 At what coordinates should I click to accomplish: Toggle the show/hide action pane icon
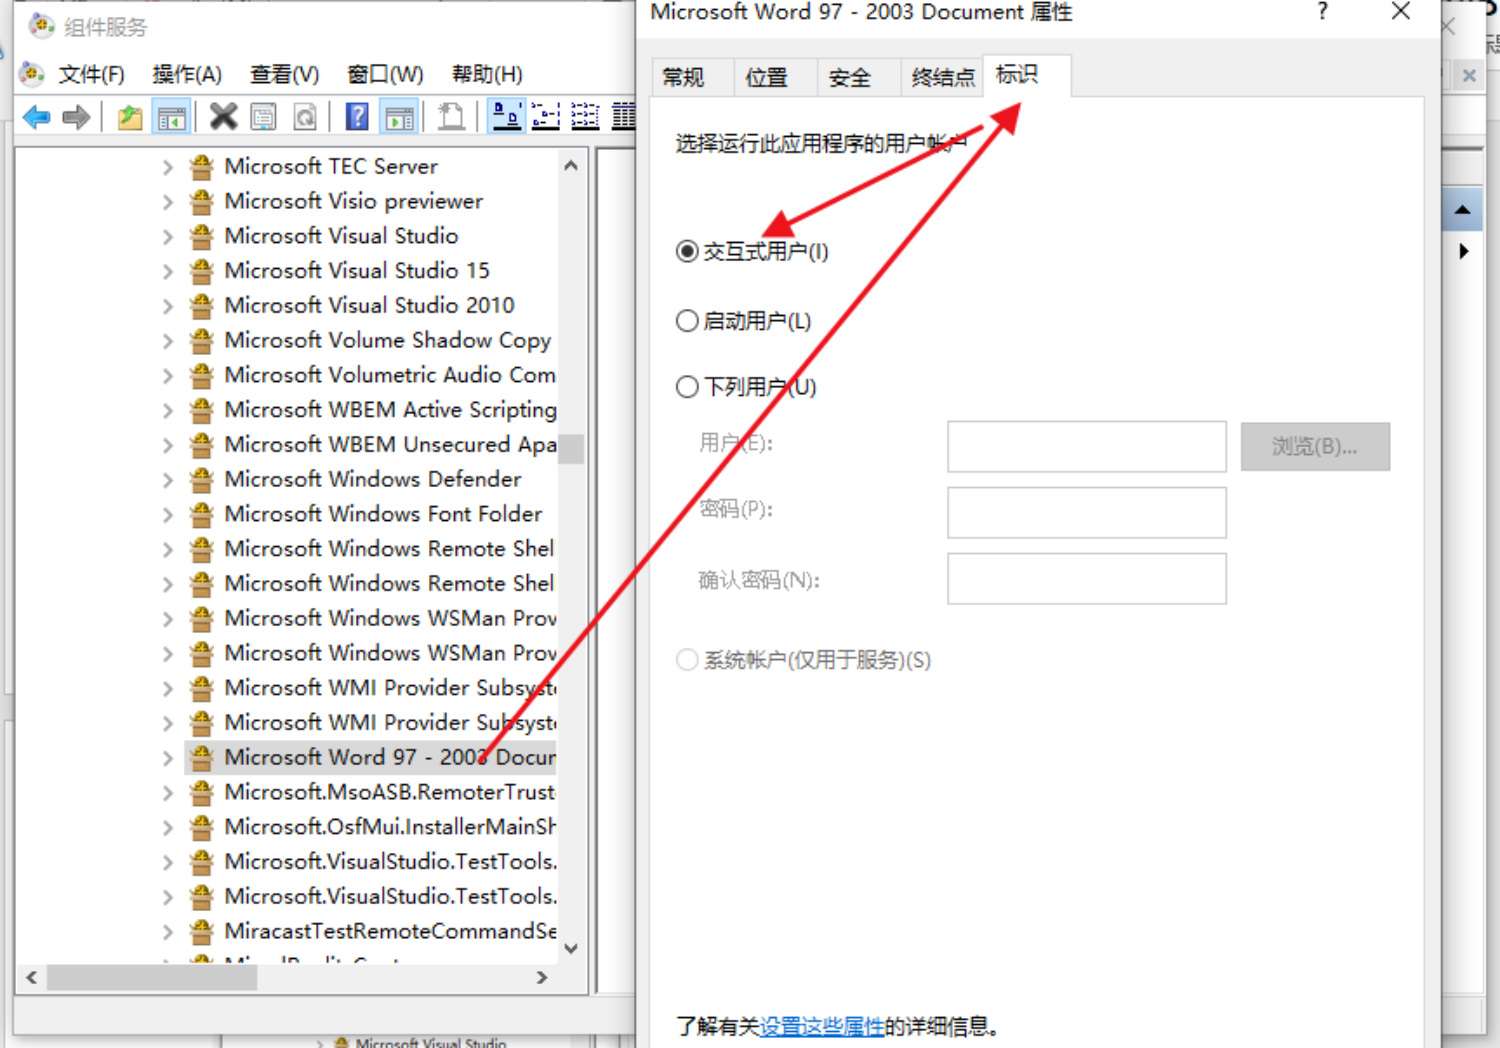point(400,117)
